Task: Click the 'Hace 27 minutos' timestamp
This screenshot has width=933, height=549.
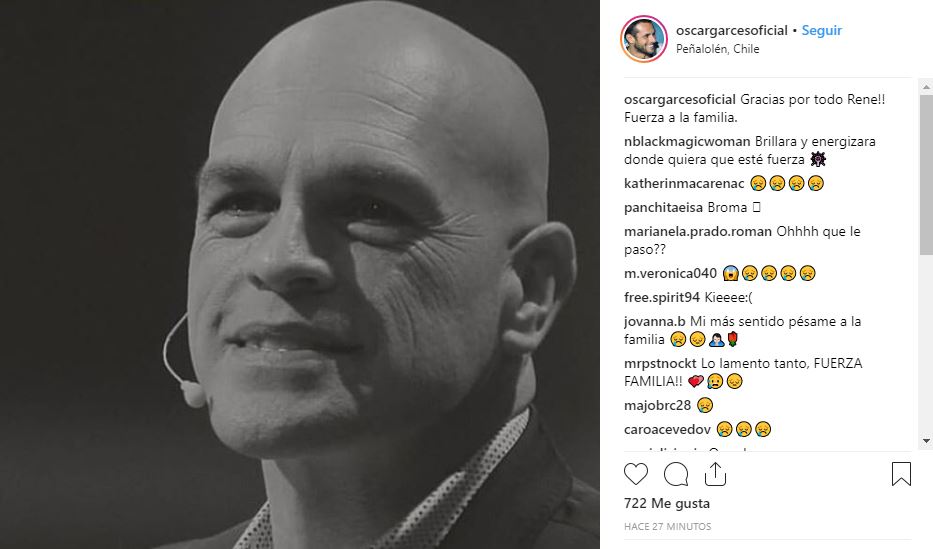Action: pyautogui.click(x=667, y=526)
